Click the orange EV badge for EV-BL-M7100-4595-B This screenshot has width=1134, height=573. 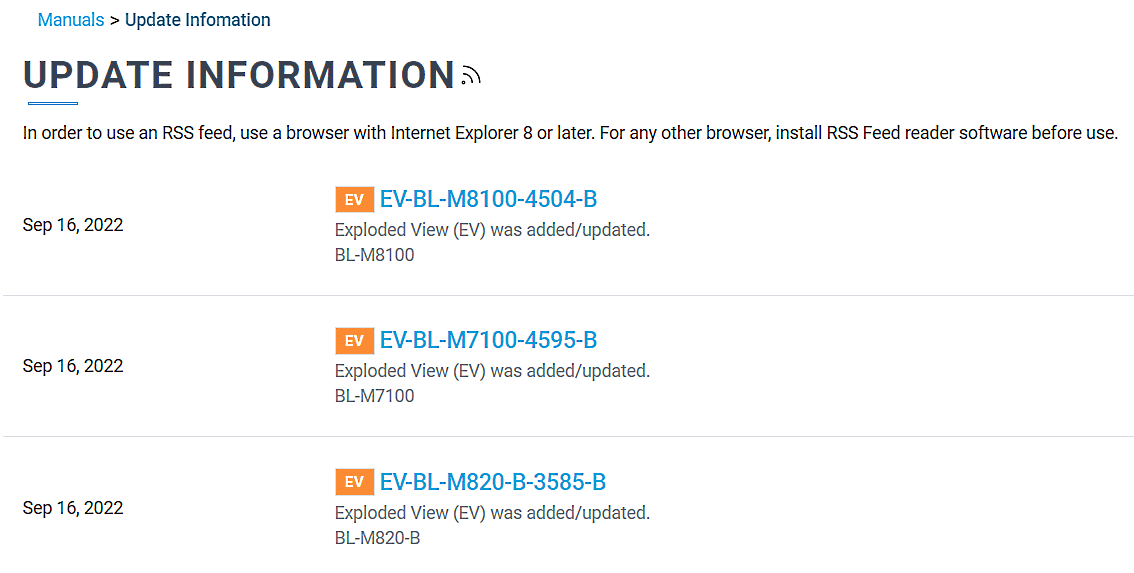354,341
